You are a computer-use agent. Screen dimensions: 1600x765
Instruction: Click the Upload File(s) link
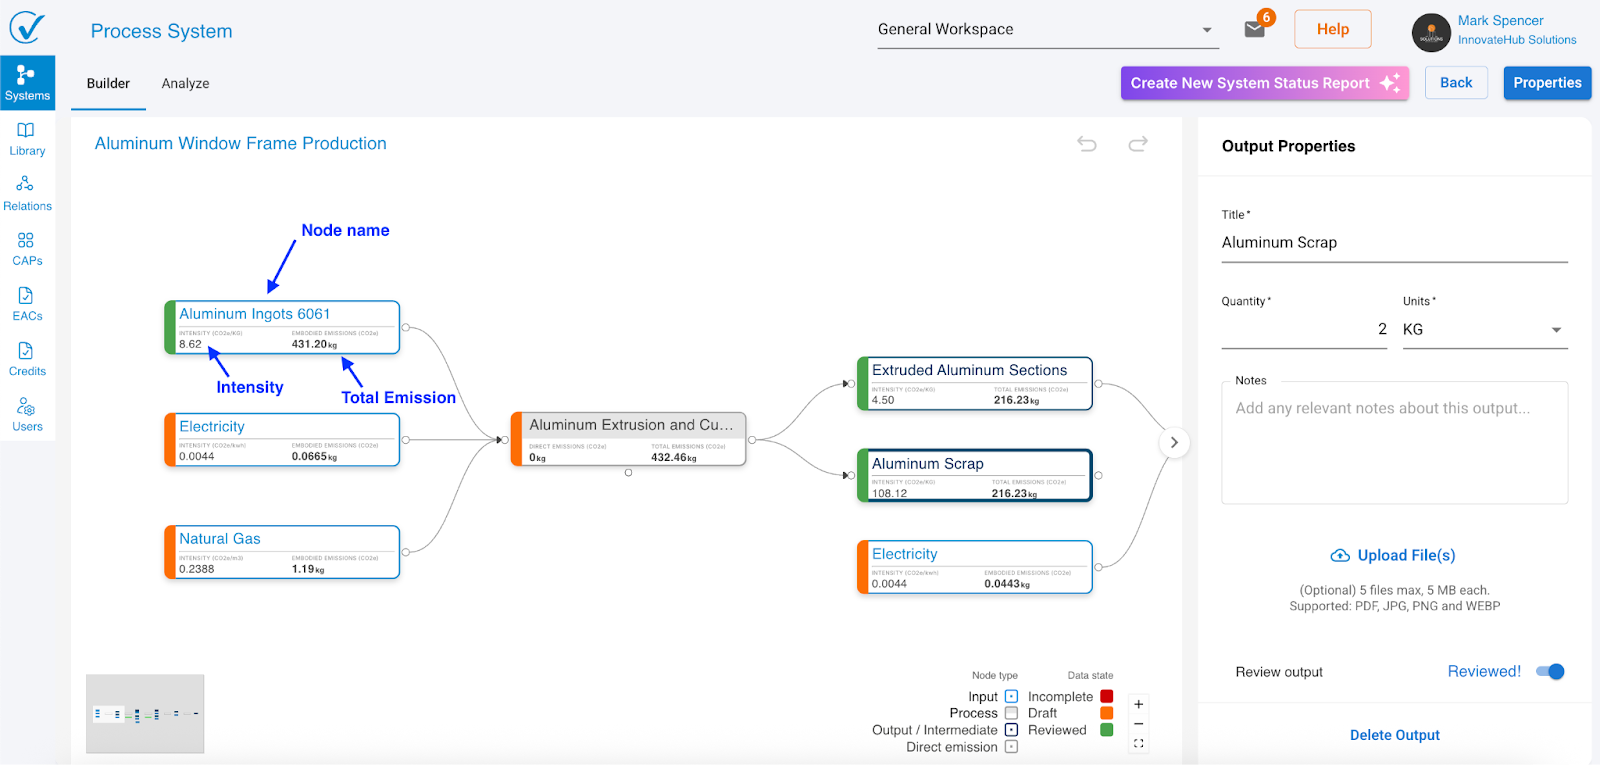coord(1394,555)
